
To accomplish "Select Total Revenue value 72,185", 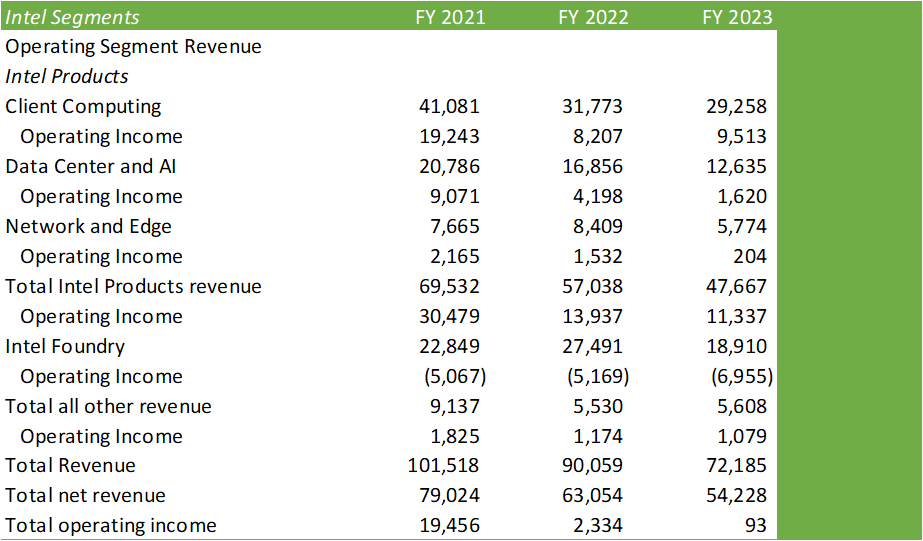I will (736, 466).
